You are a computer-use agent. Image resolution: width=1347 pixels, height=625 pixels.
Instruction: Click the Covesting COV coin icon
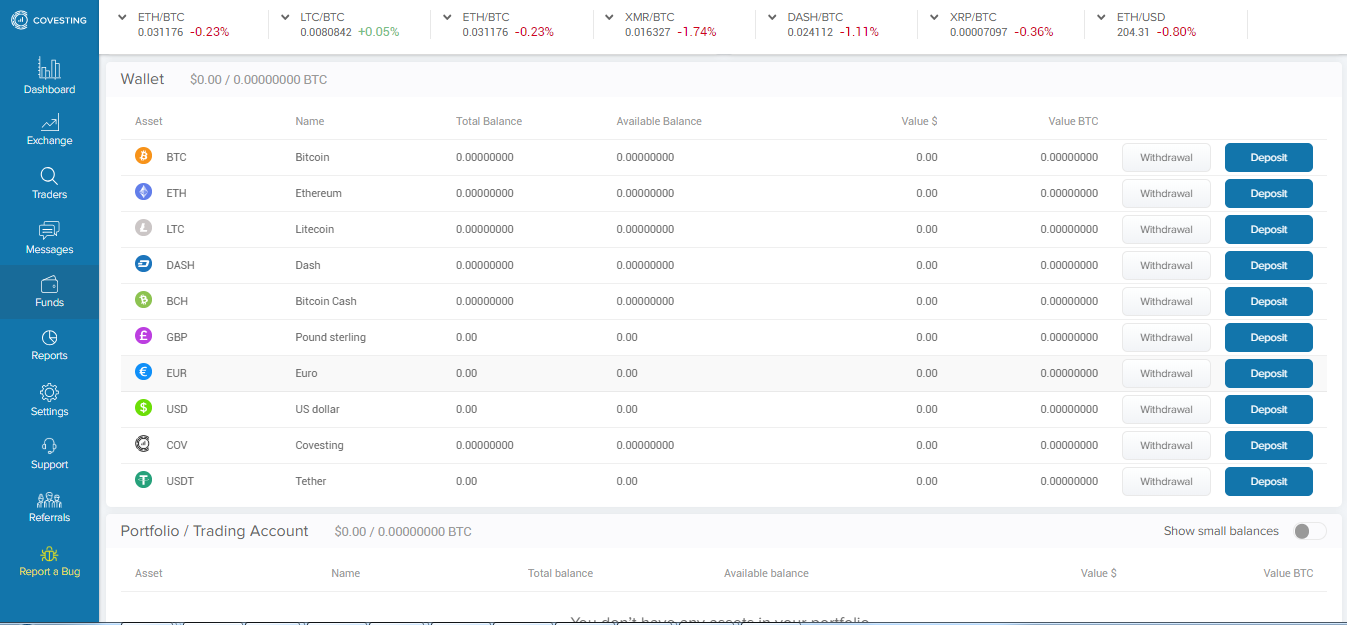tap(143, 444)
